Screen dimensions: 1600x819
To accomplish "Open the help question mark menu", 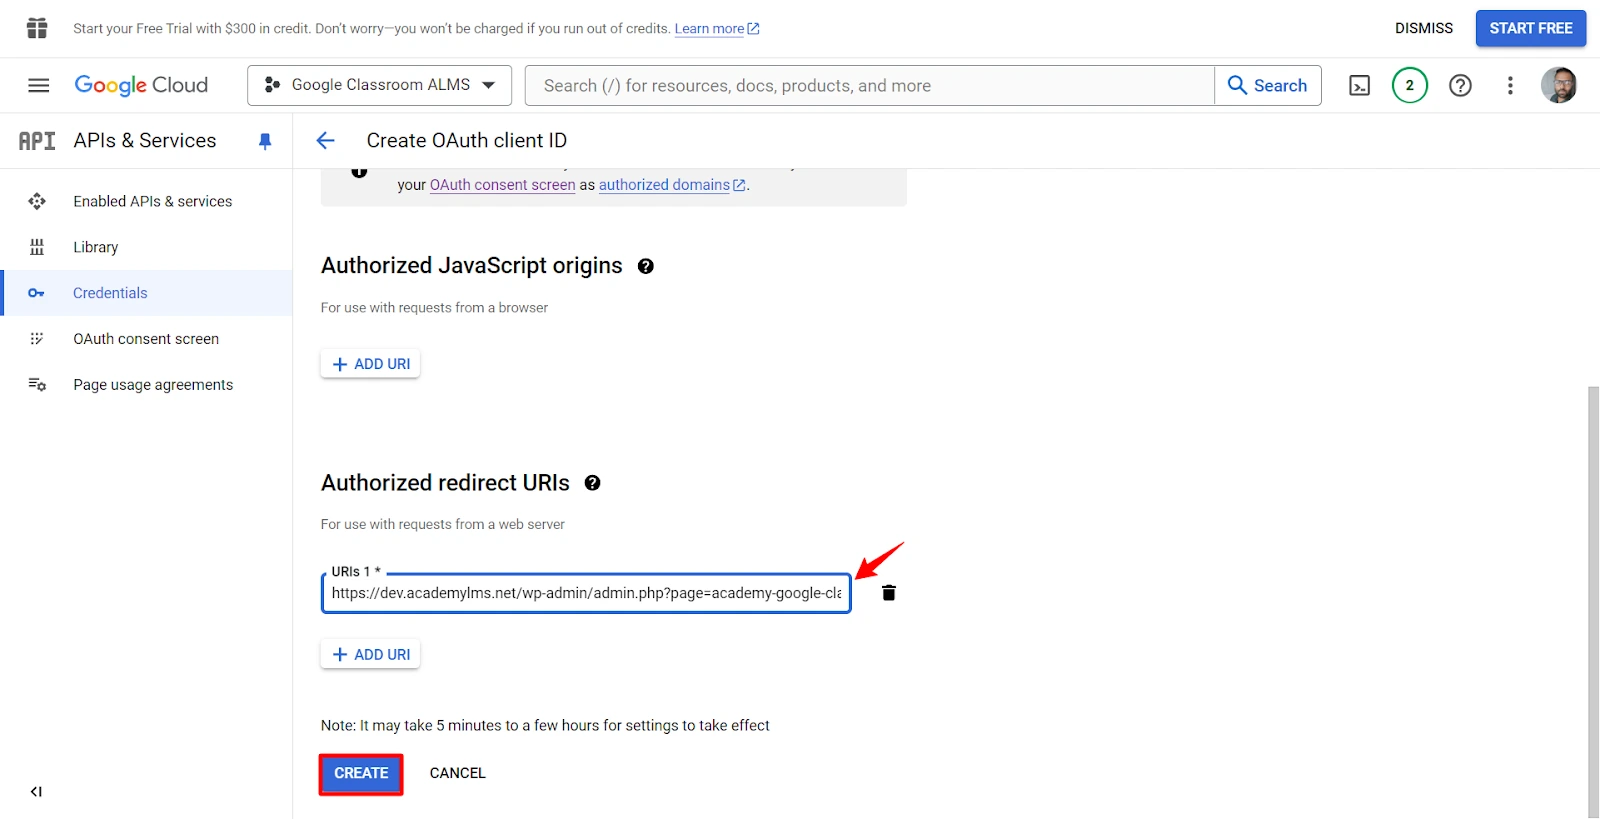I will 1460,86.
